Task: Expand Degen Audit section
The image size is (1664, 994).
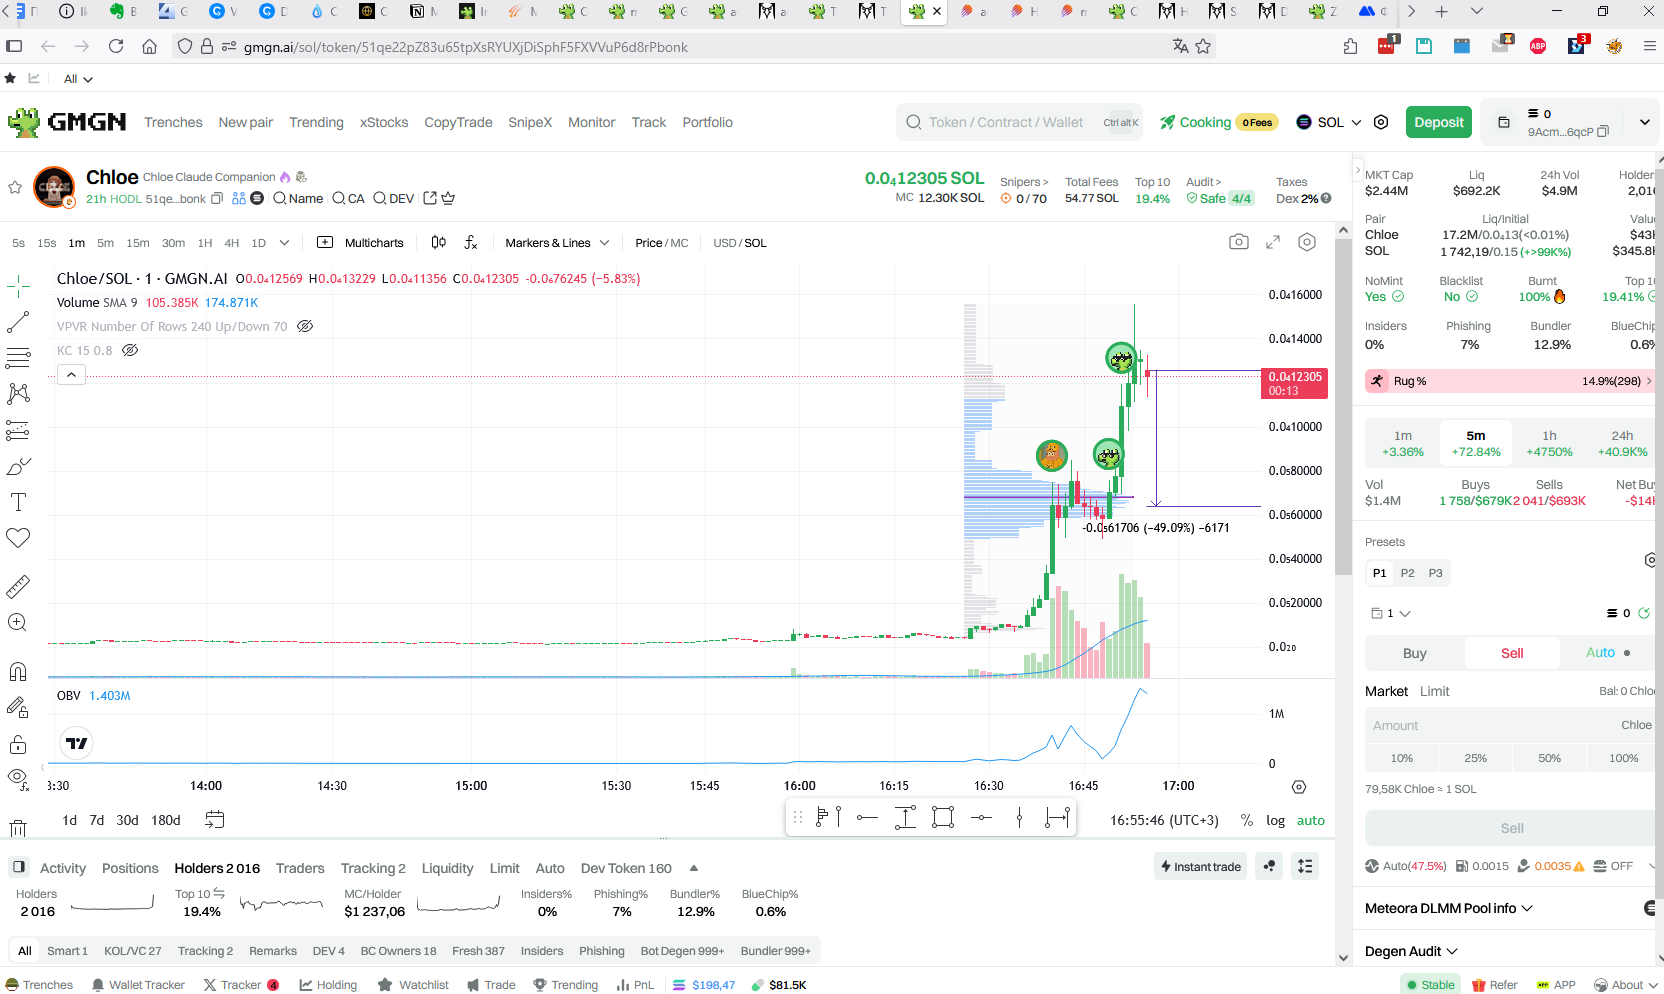Action: [1411, 951]
